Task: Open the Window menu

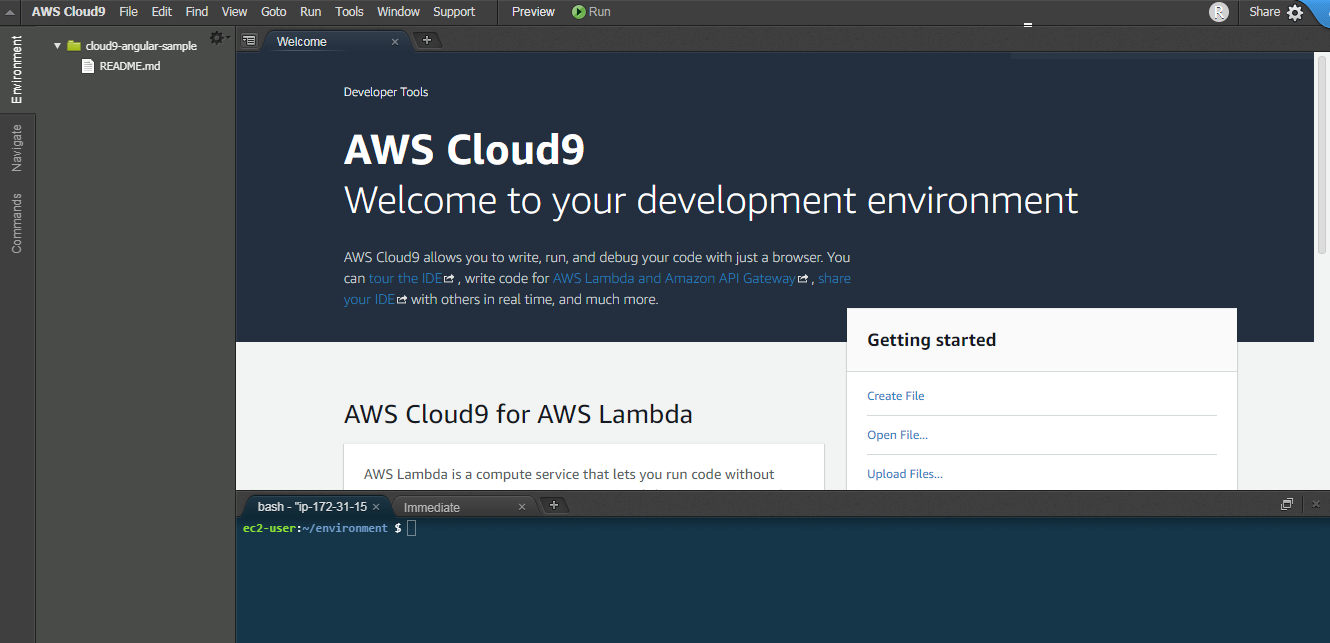Action: tap(398, 12)
